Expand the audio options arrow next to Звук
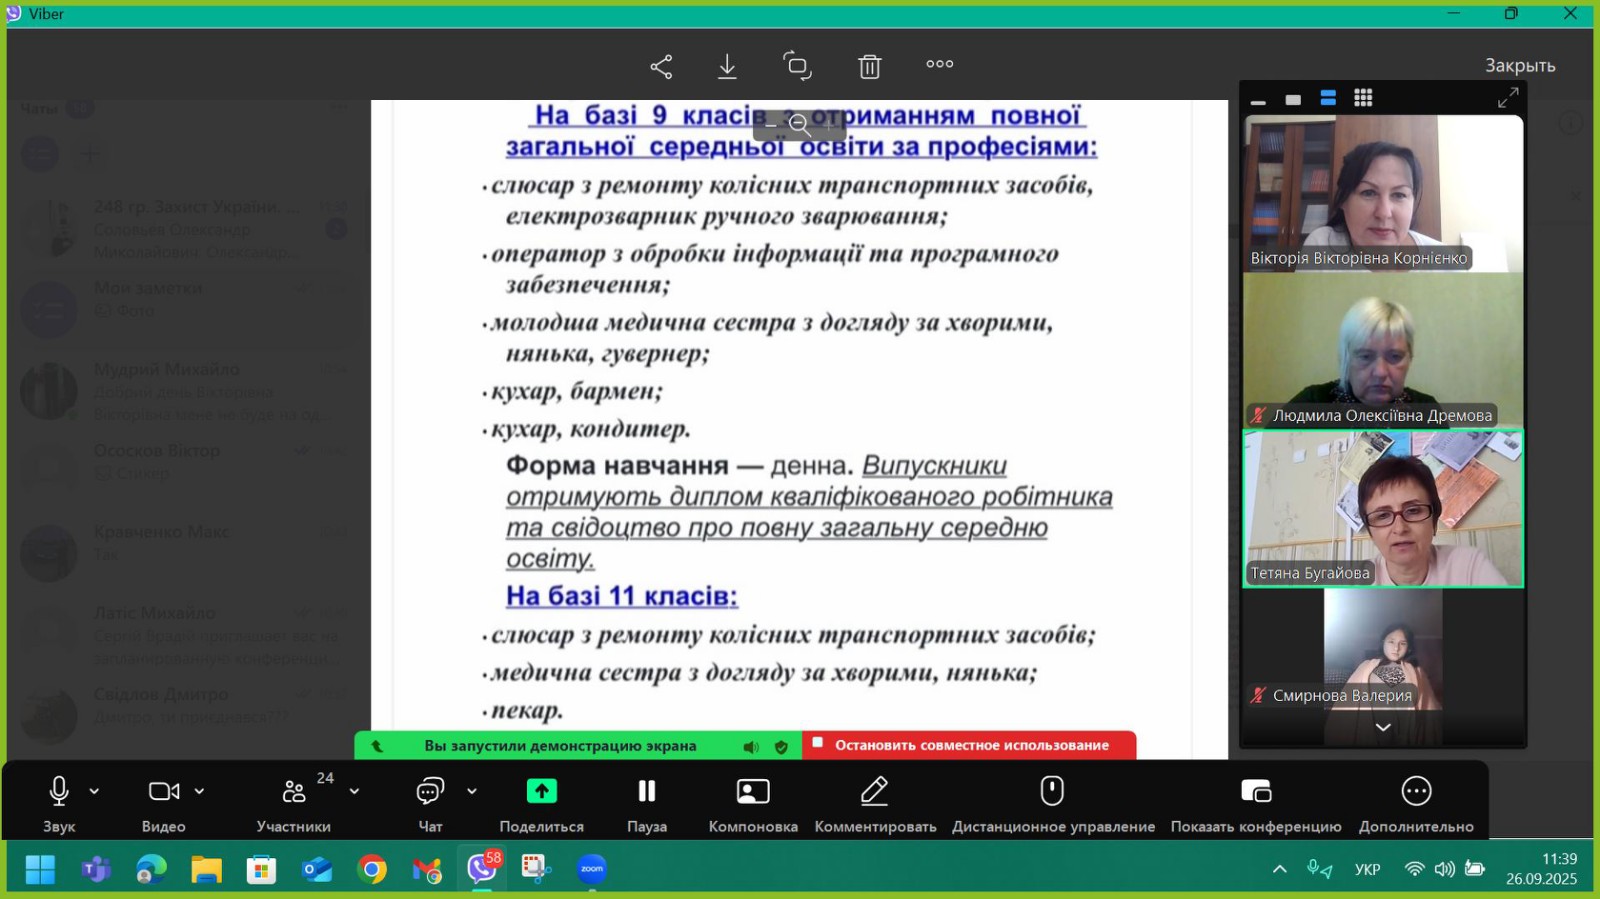The width and height of the screenshot is (1600, 899). pos(94,791)
